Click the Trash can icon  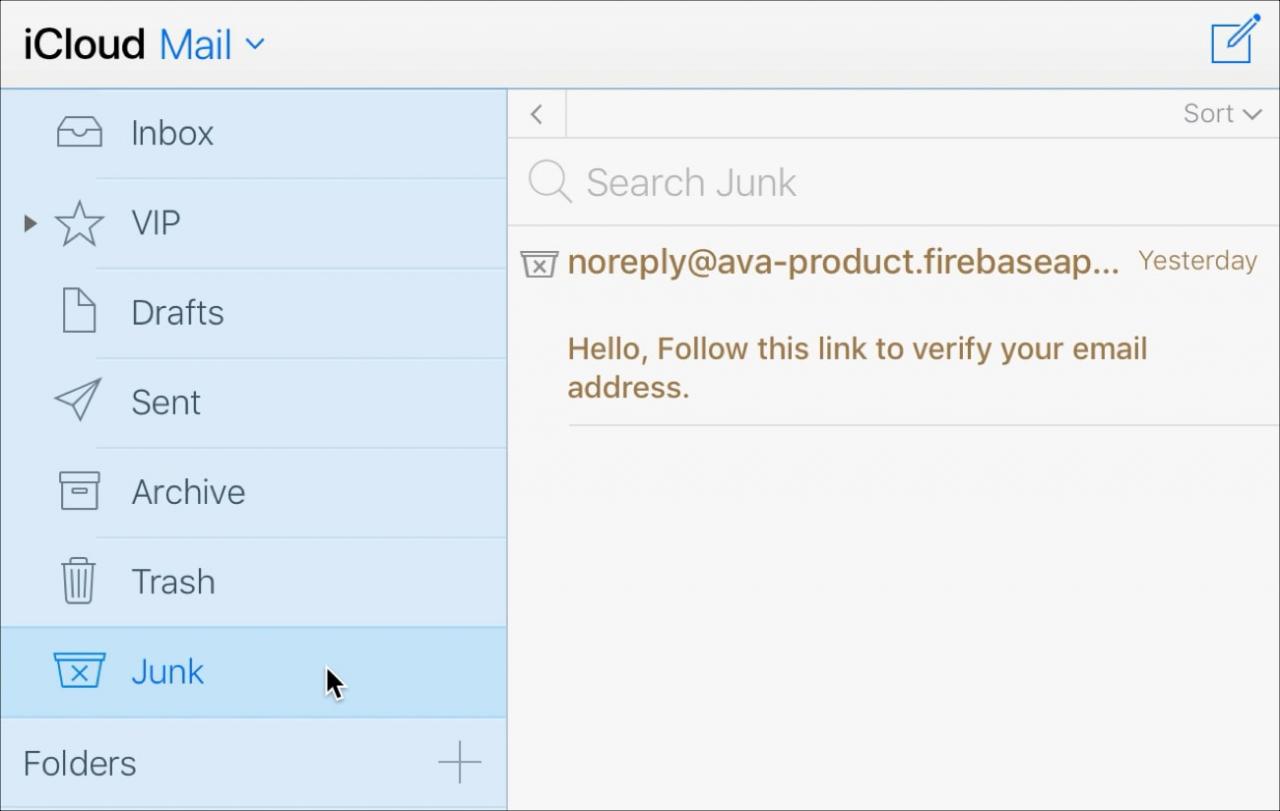(79, 581)
